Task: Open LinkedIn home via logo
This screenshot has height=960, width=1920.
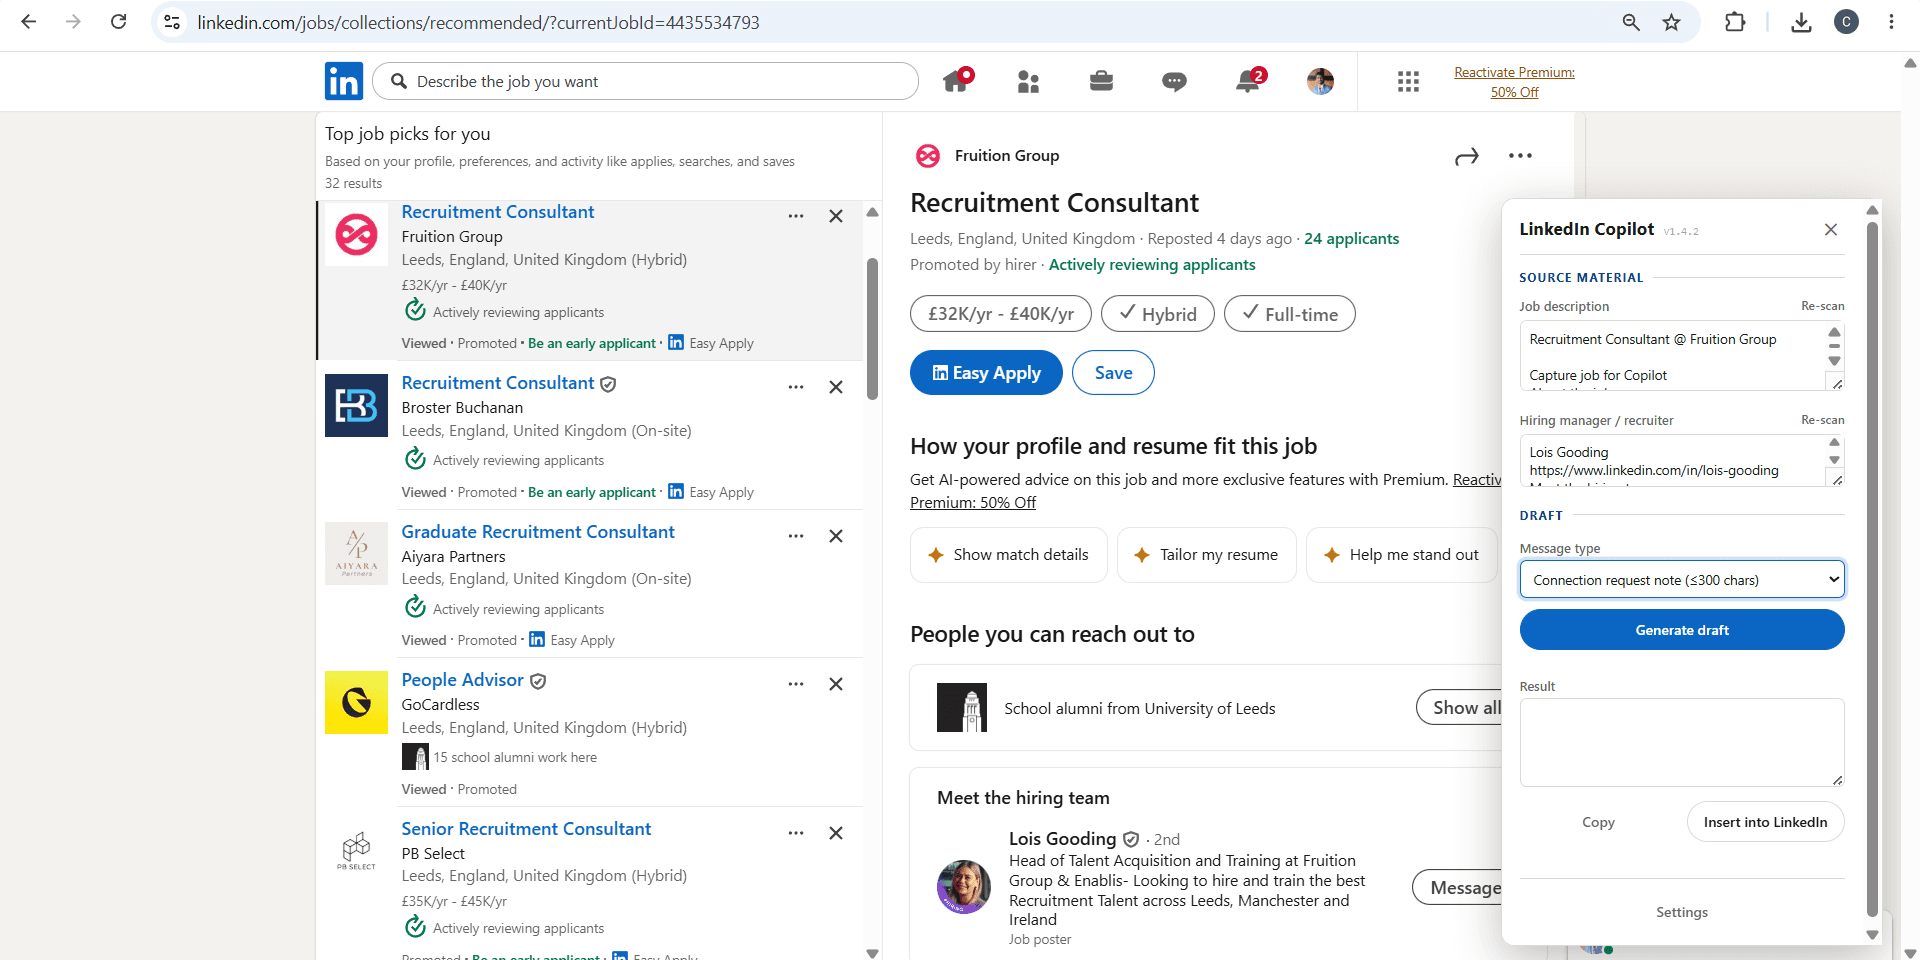Action: 344,81
